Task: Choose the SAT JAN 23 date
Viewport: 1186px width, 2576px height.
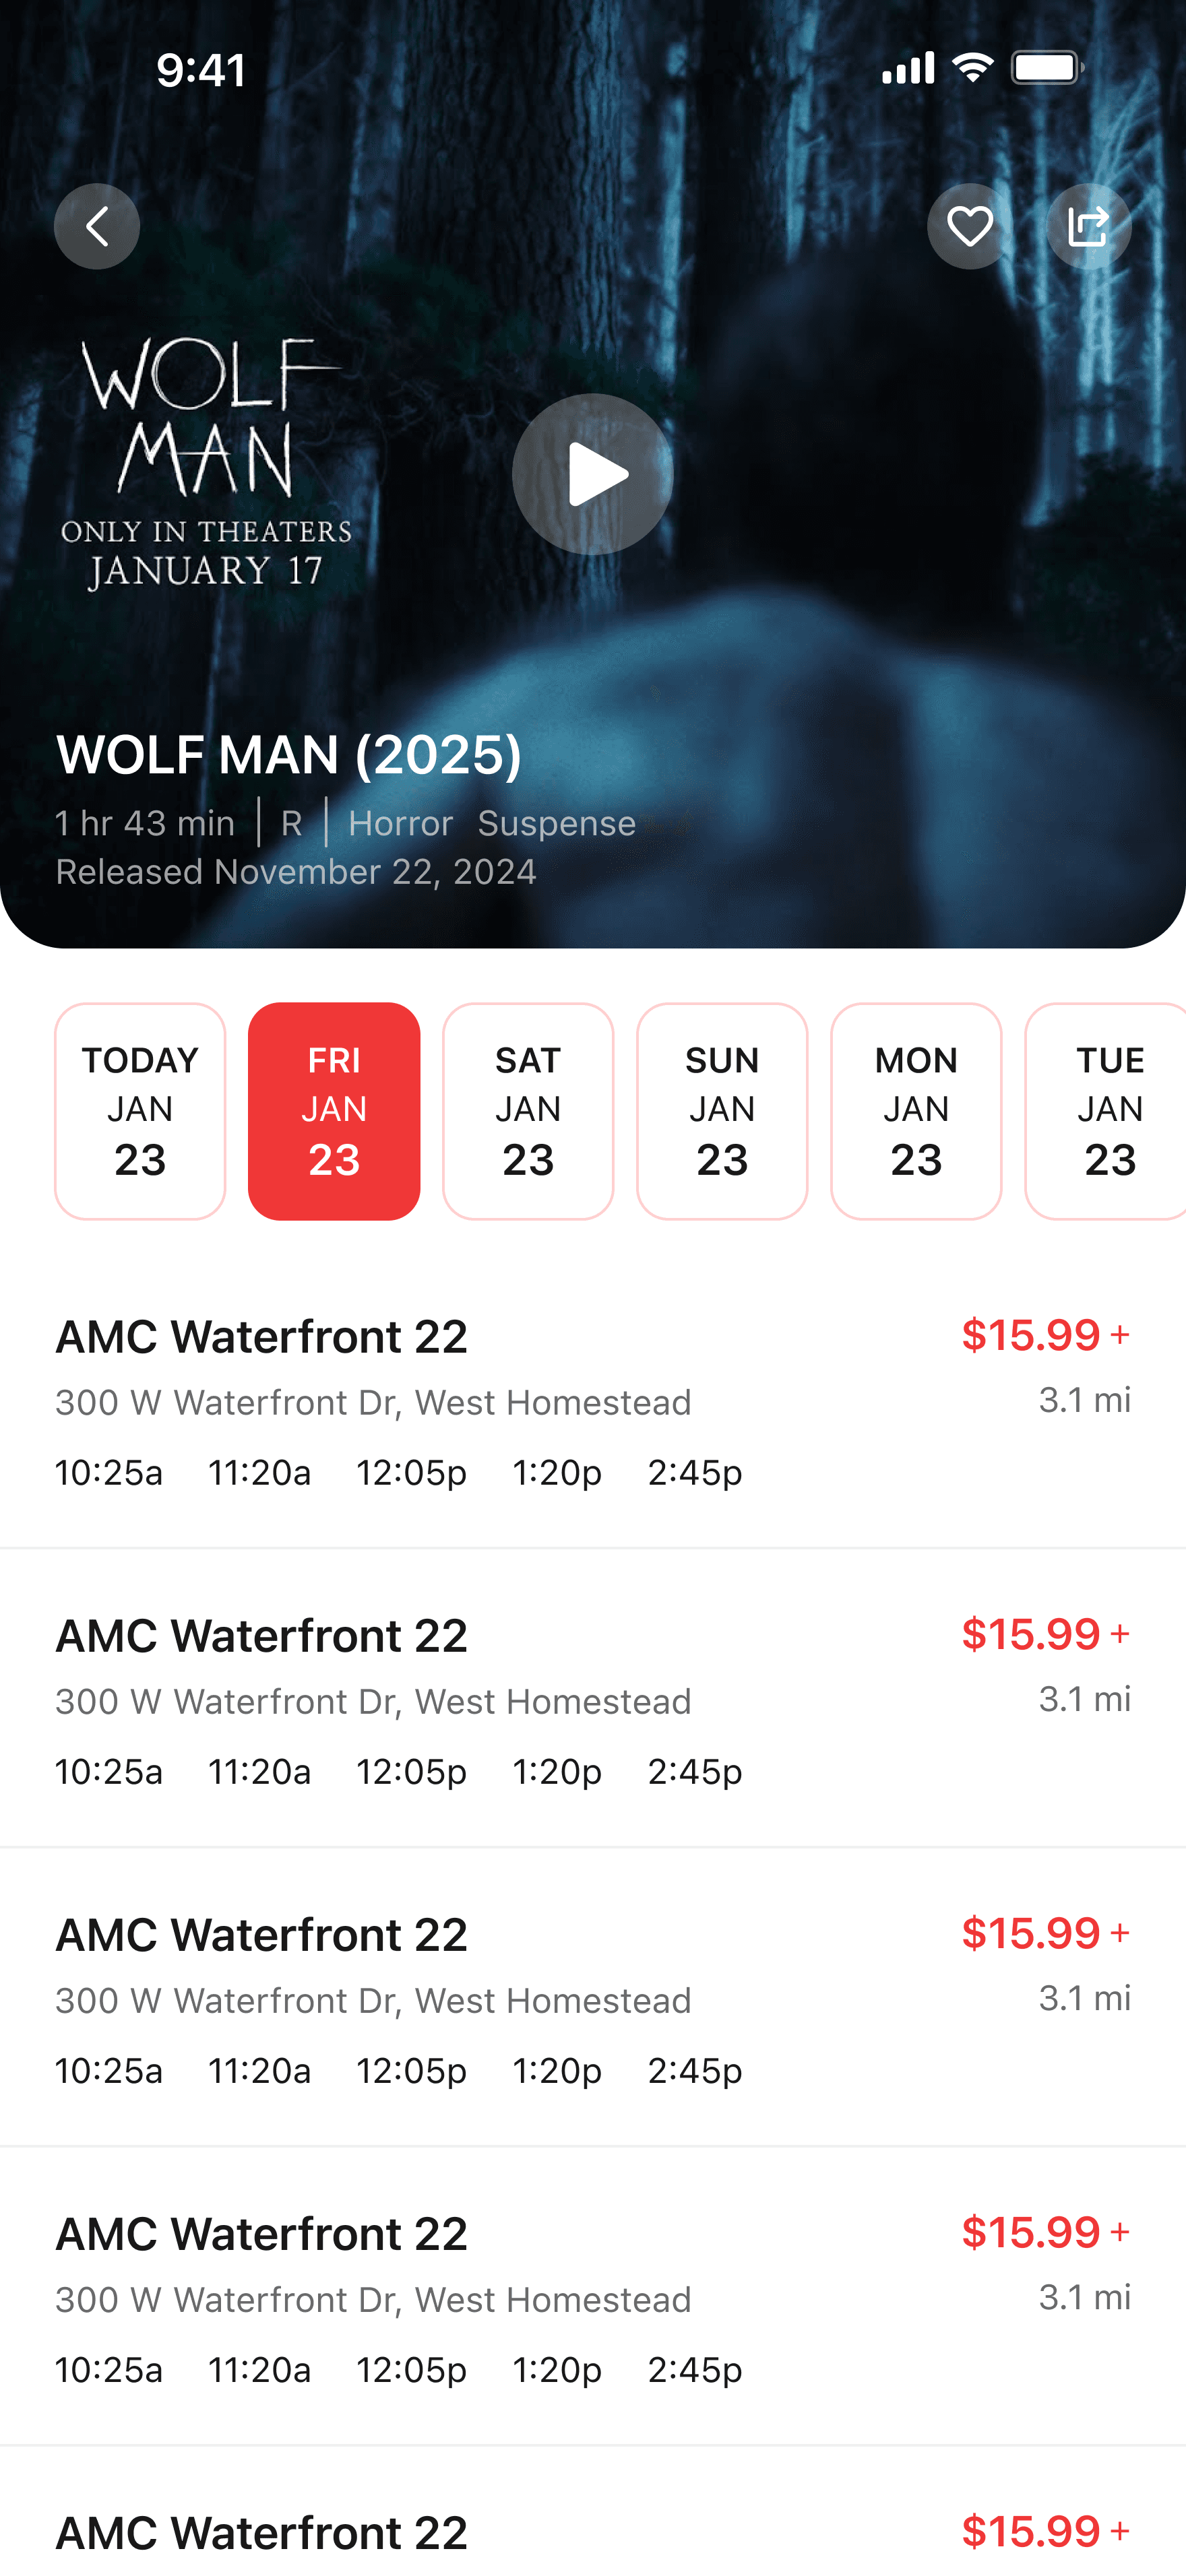Action: [528, 1111]
